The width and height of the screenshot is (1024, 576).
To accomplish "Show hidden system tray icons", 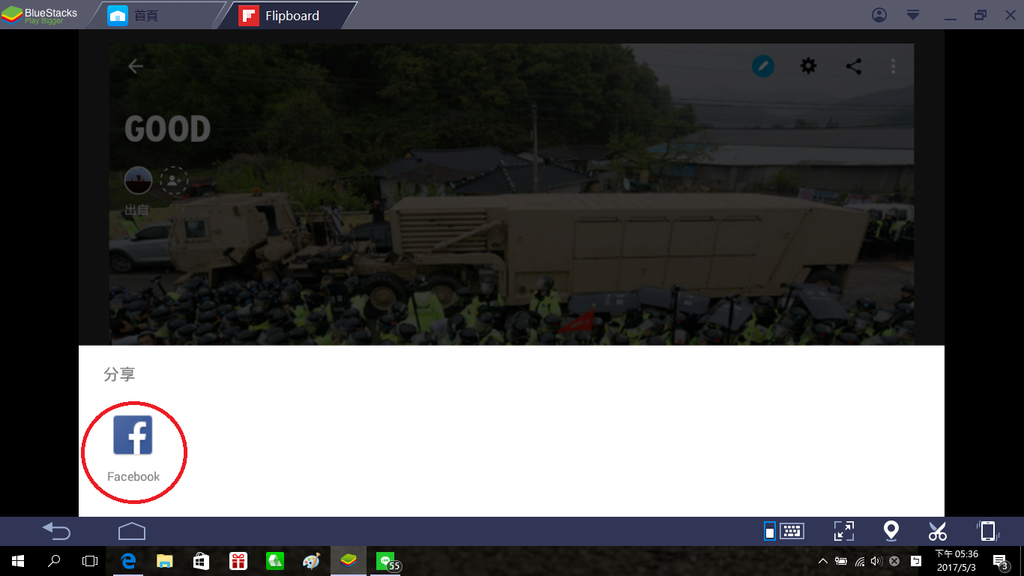I will coord(823,561).
